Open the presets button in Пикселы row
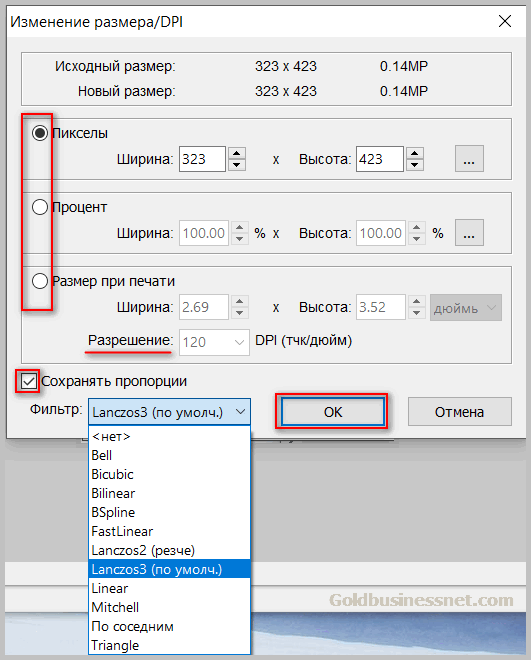Image resolution: width=531 pixels, height=660 pixels. tap(469, 159)
